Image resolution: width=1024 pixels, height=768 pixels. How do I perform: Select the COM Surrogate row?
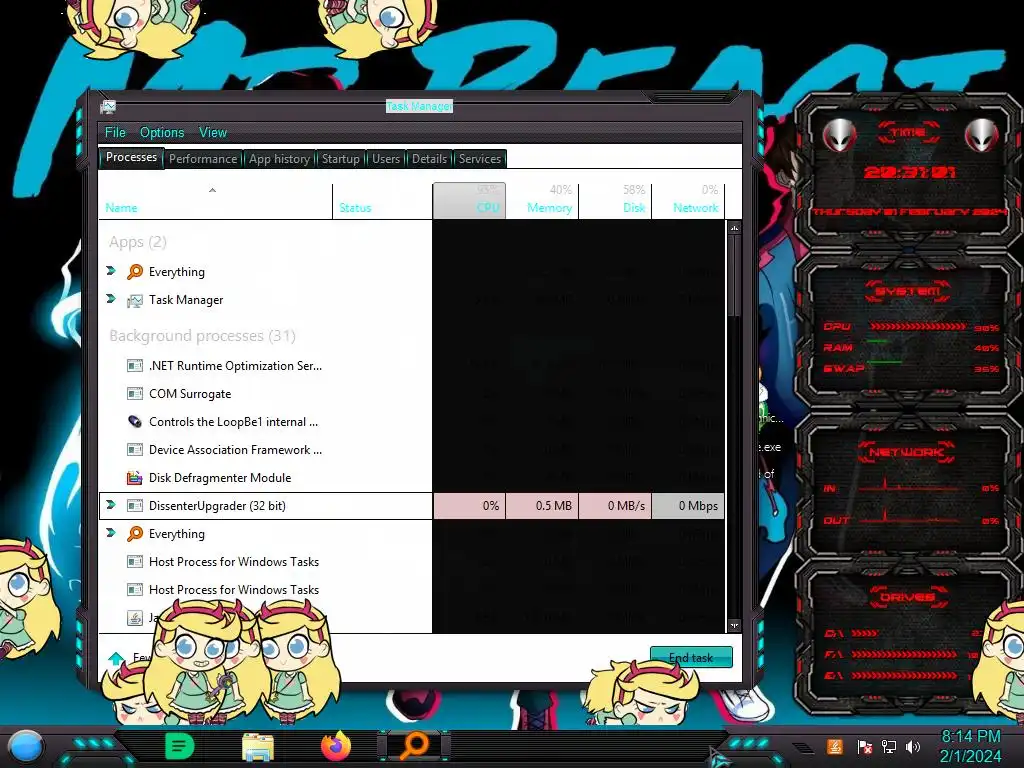(412, 394)
